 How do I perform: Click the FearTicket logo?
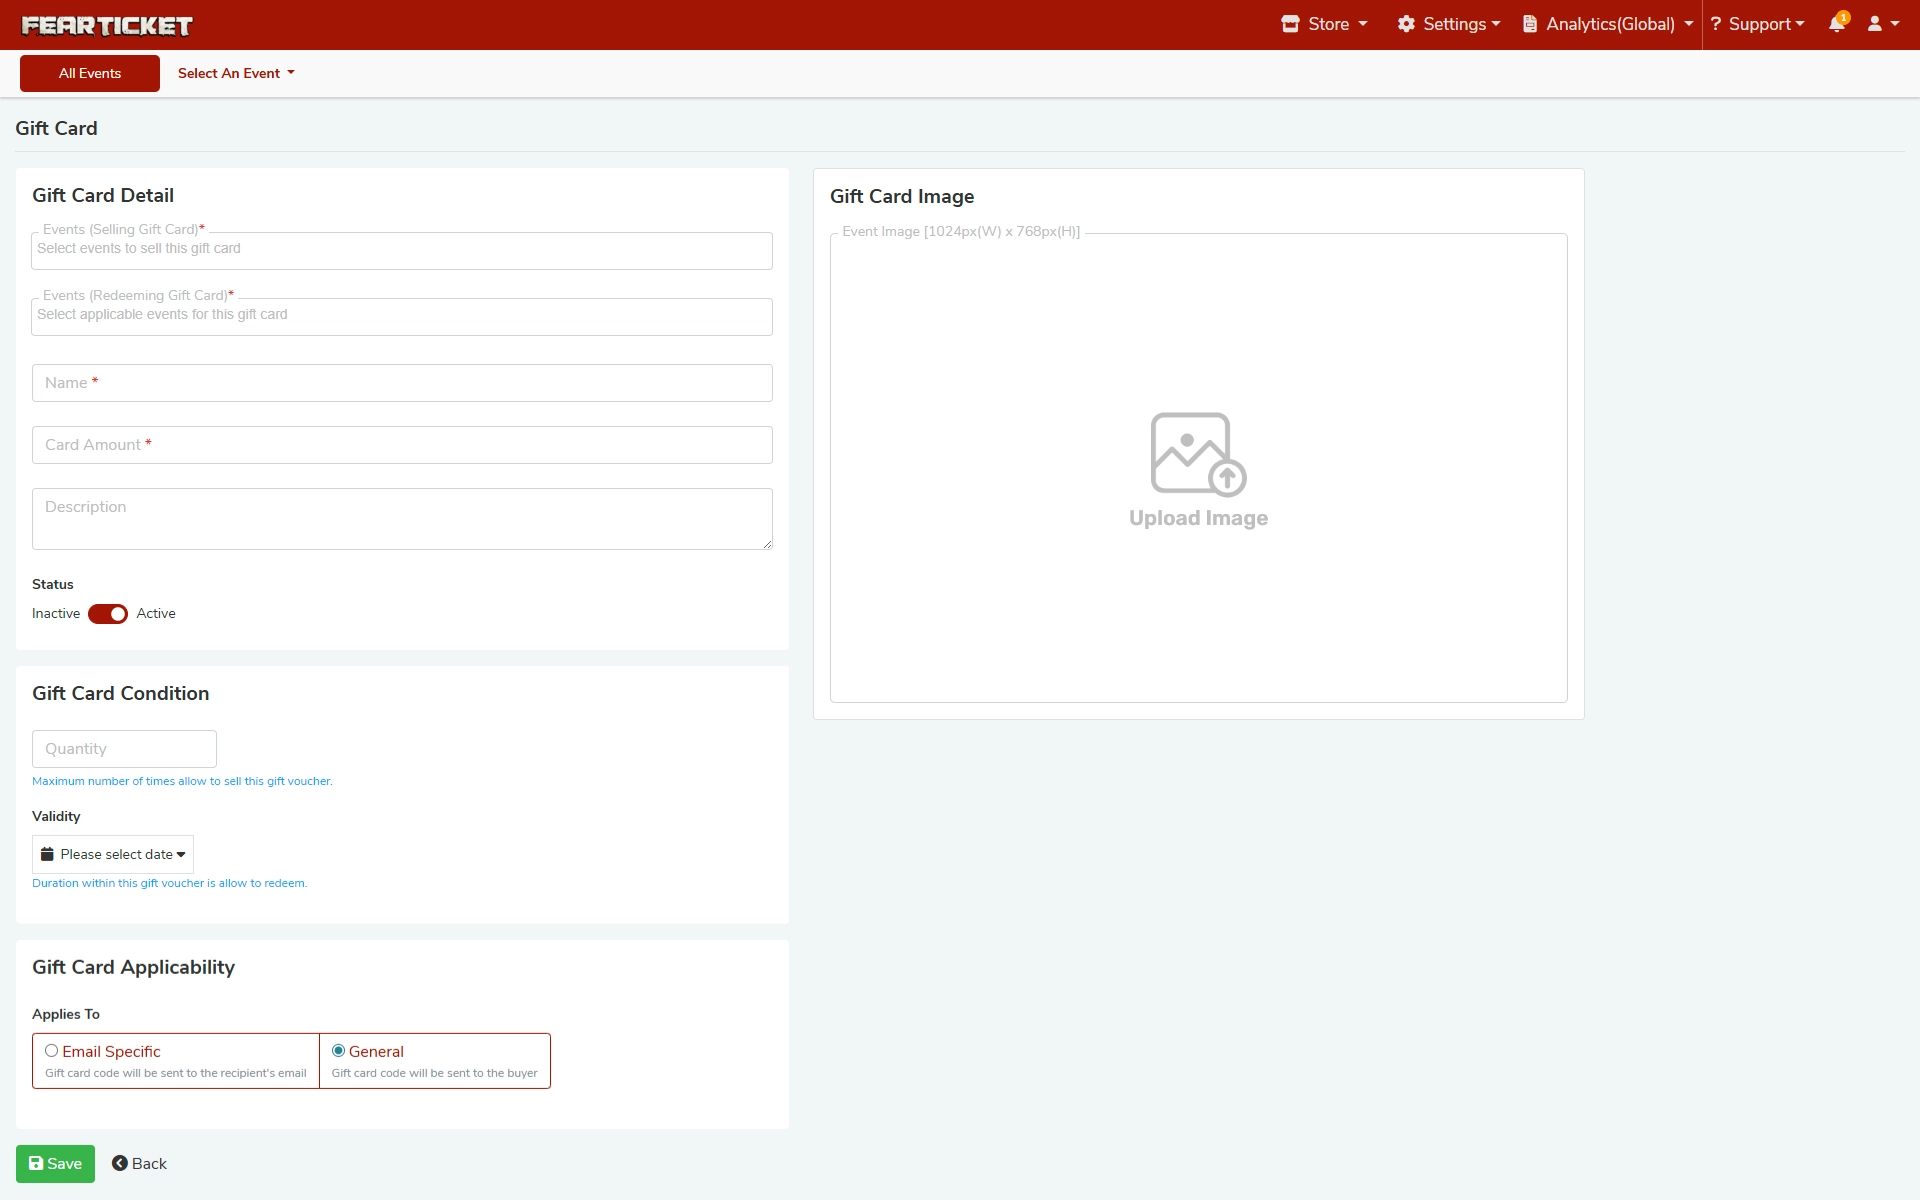pyautogui.click(x=107, y=26)
